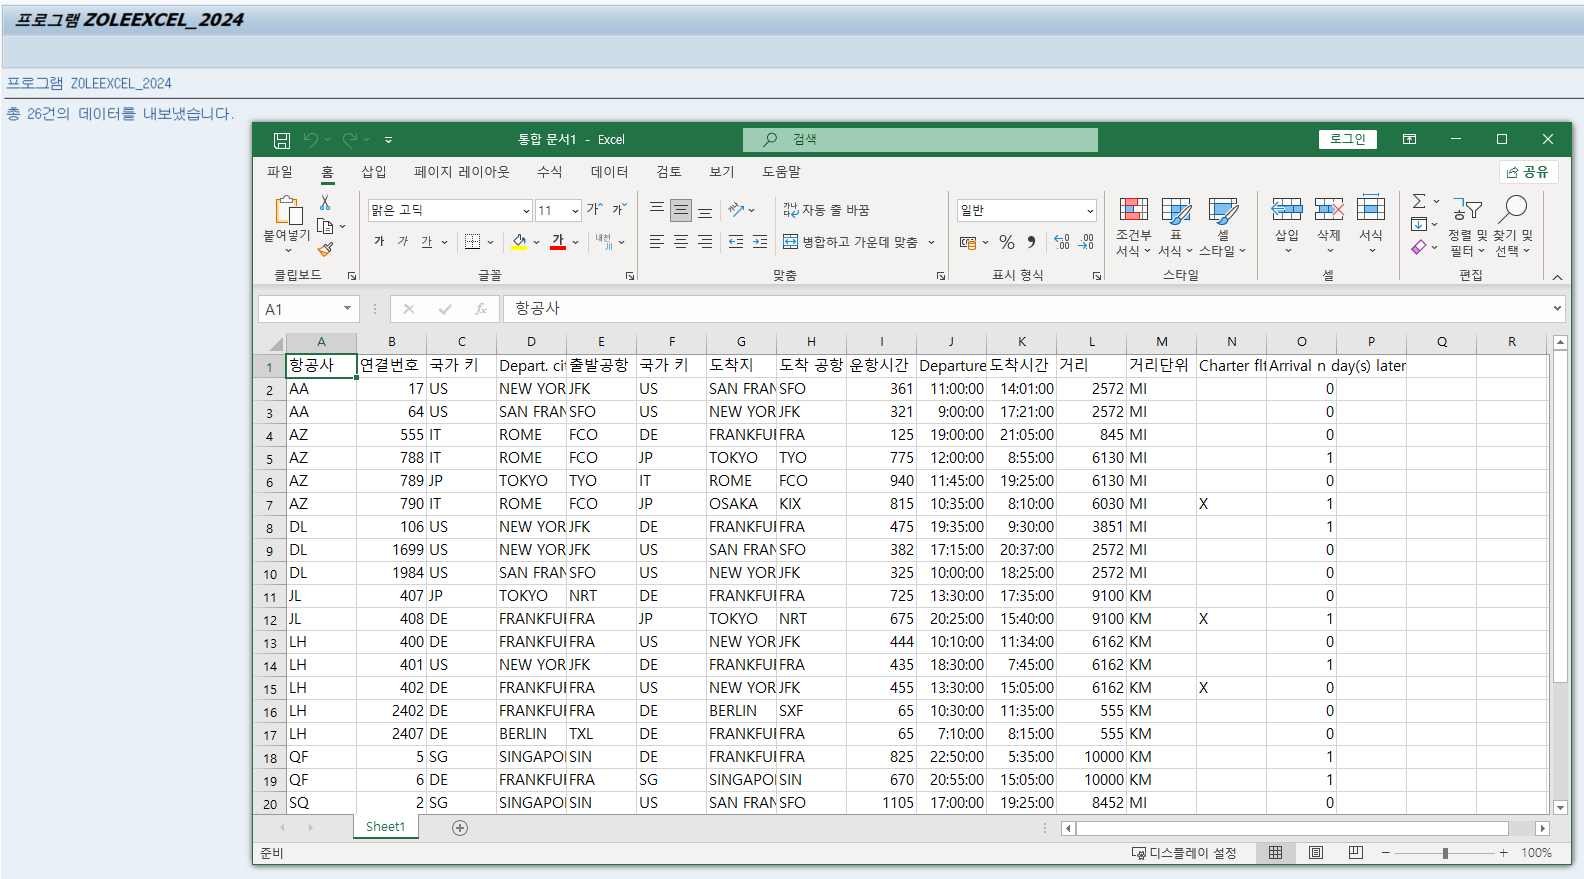The height and width of the screenshot is (879, 1584).
Task: Click the decrease indent icon
Action: pos(736,241)
